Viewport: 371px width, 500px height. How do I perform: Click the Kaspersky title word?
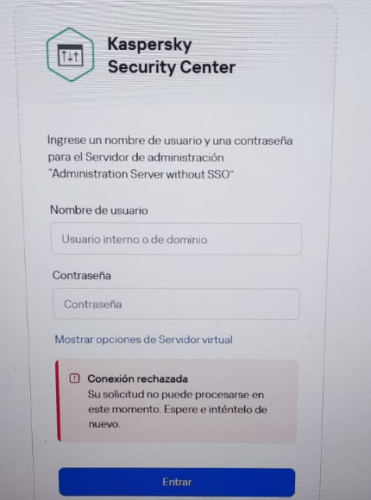150,44
